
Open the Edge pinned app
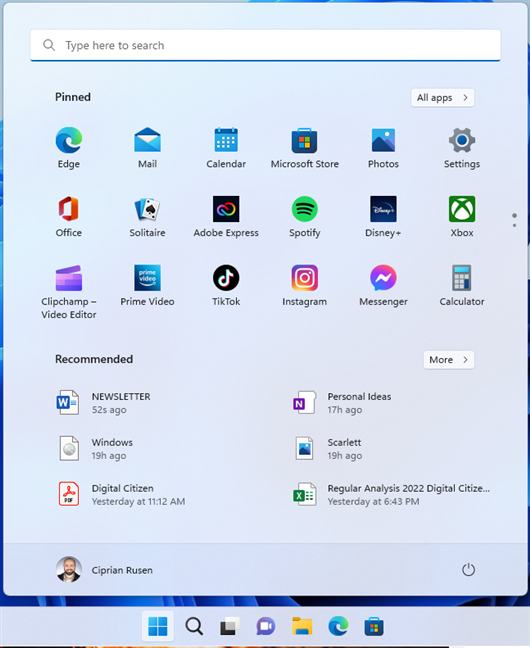(69, 148)
